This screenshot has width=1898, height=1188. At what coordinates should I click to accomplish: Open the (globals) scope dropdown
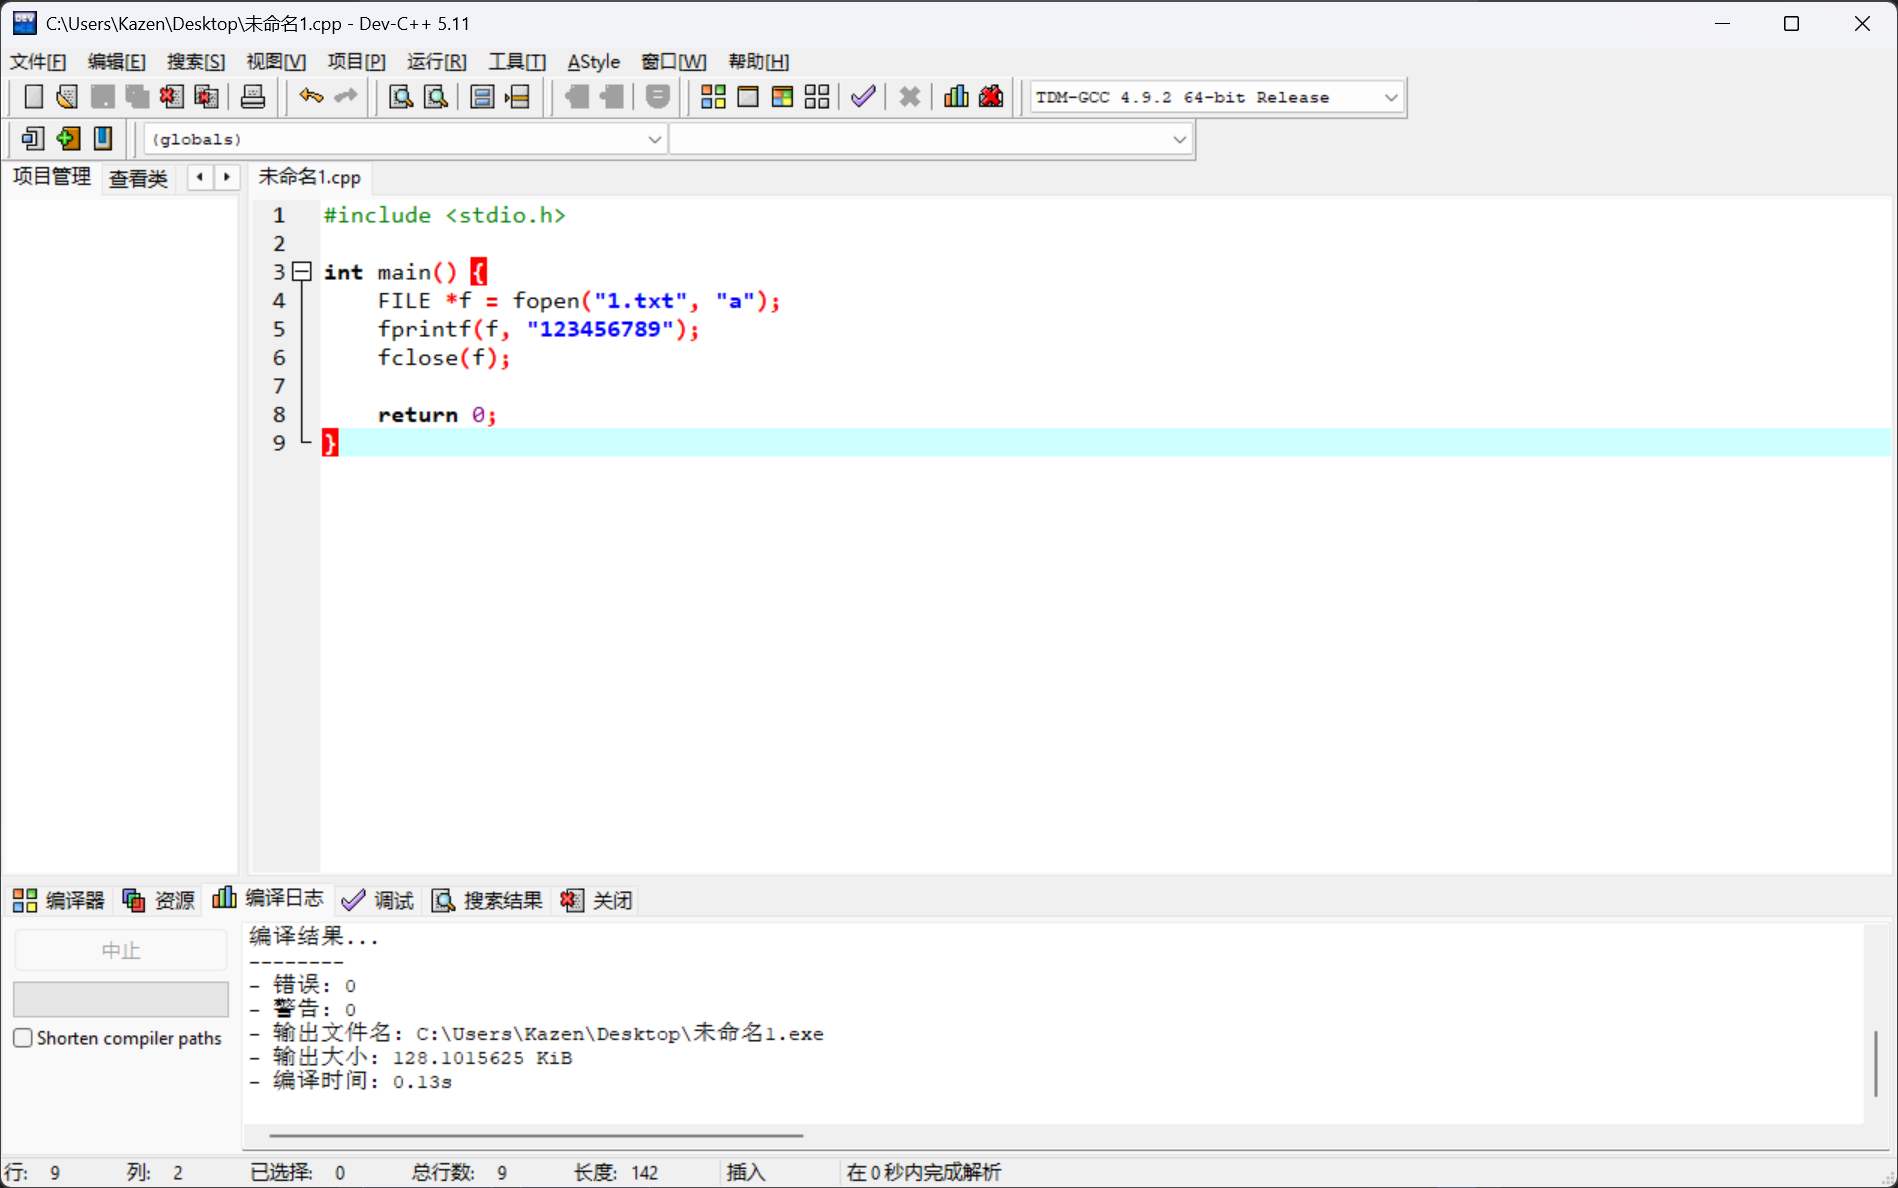[654, 139]
